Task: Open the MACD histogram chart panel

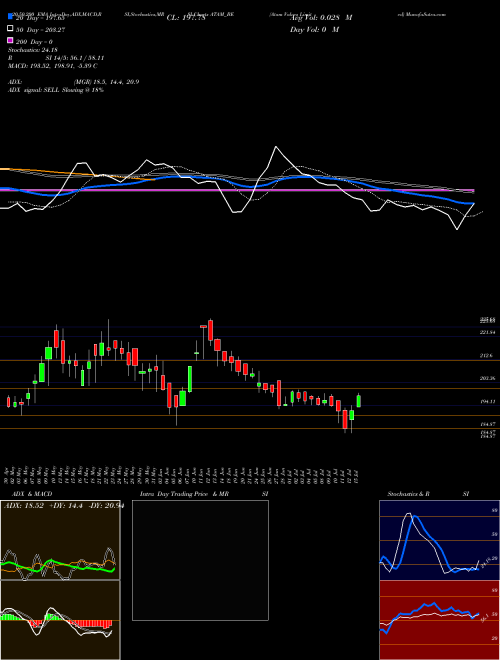Action: coord(60,620)
